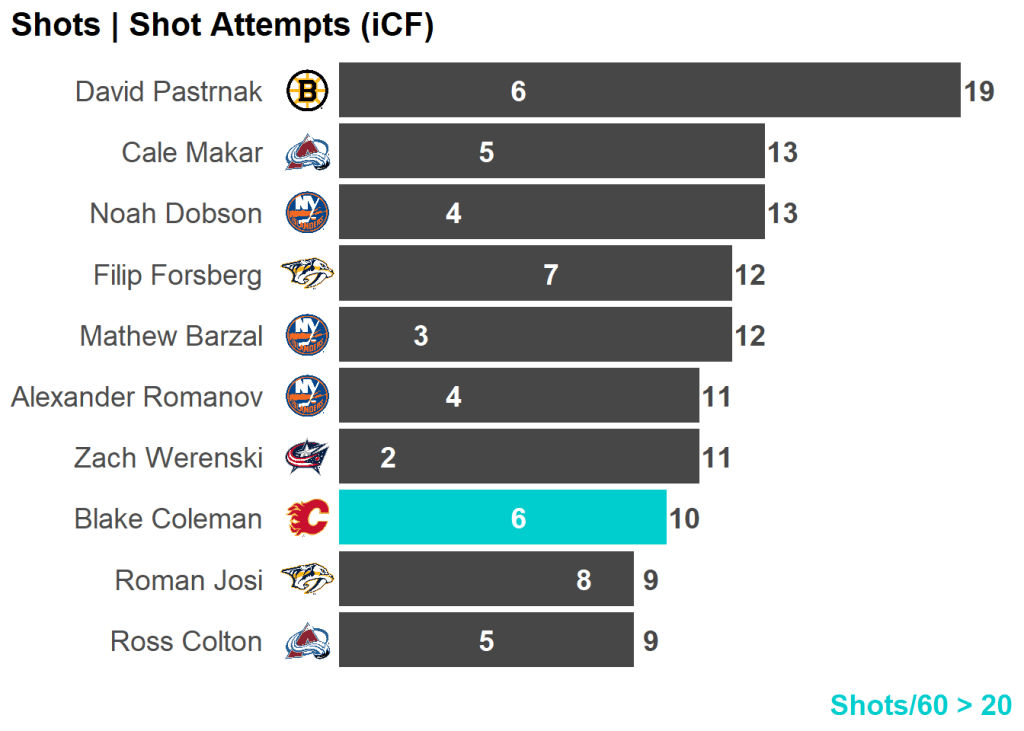Screen dimensions: 1024x731
Task: Click the Alexander Romanov name label
Action: pos(137,397)
